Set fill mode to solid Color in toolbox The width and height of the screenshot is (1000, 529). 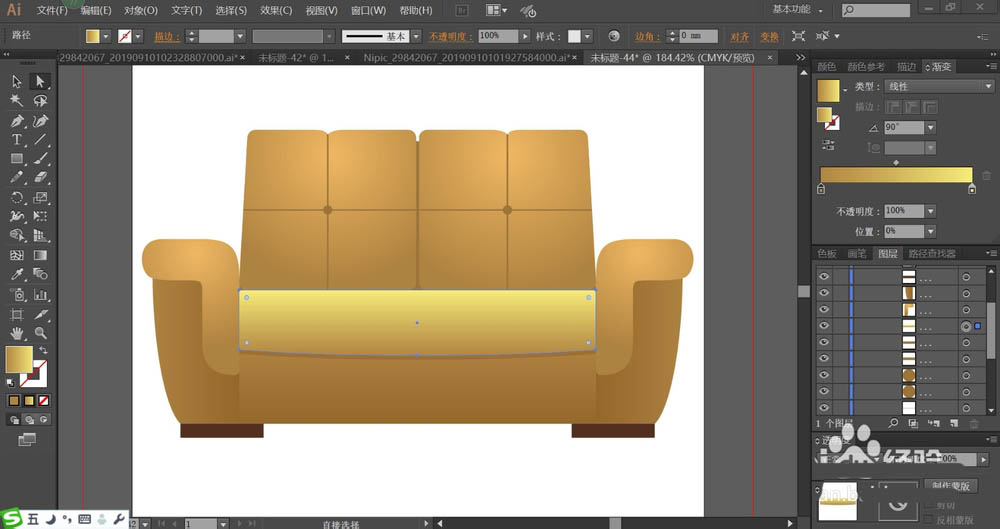click(x=14, y=401)
